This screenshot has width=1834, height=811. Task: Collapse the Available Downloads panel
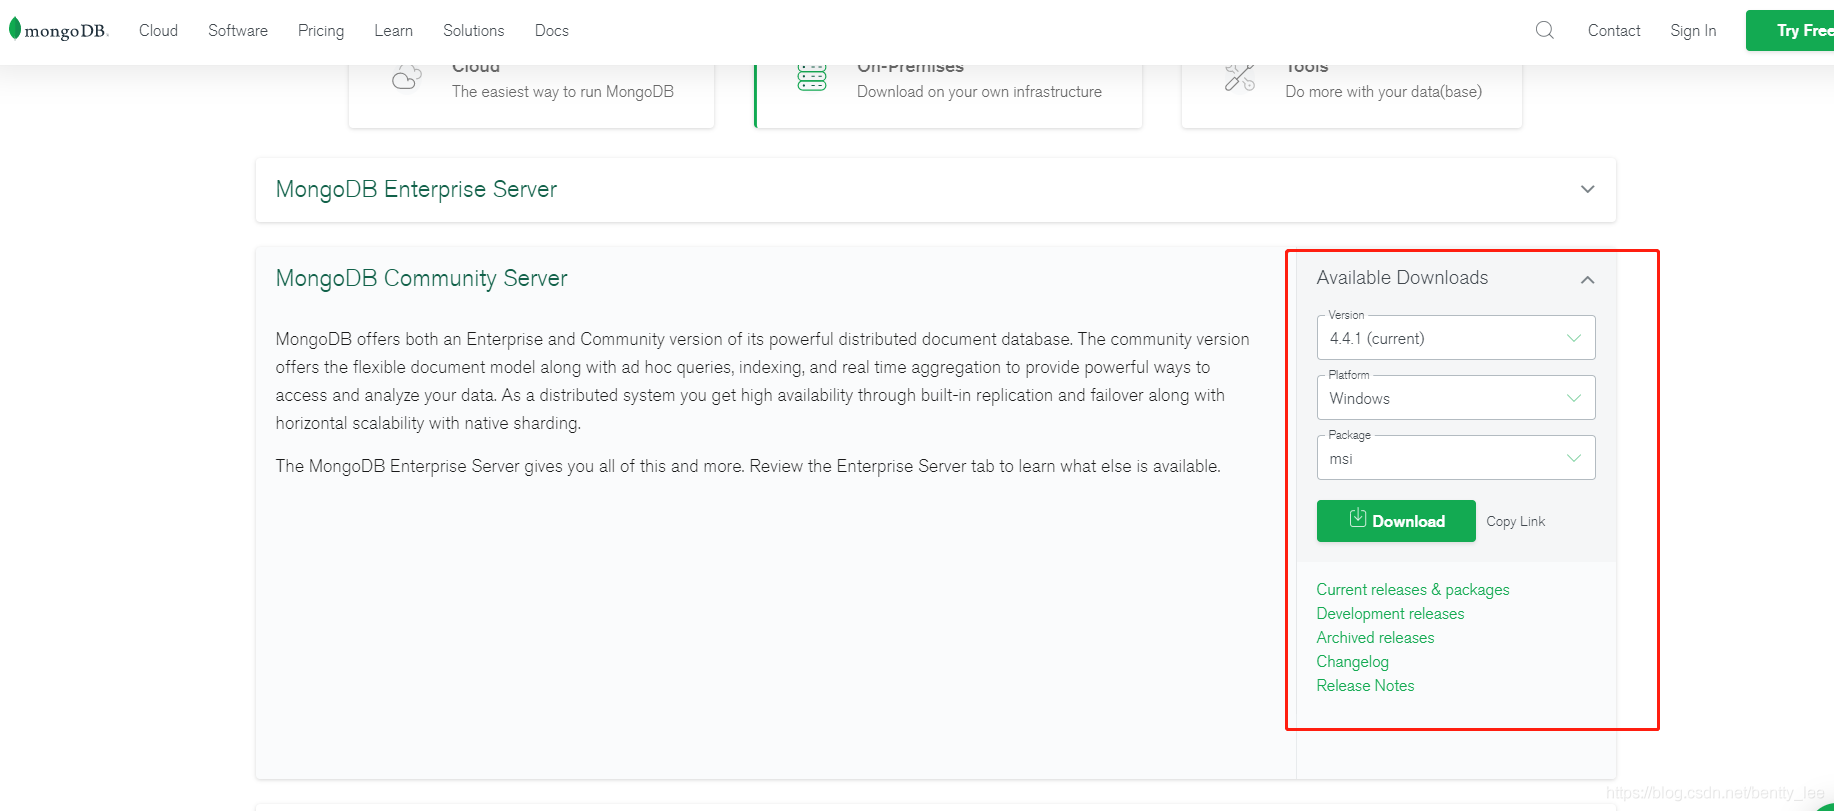1588,280
